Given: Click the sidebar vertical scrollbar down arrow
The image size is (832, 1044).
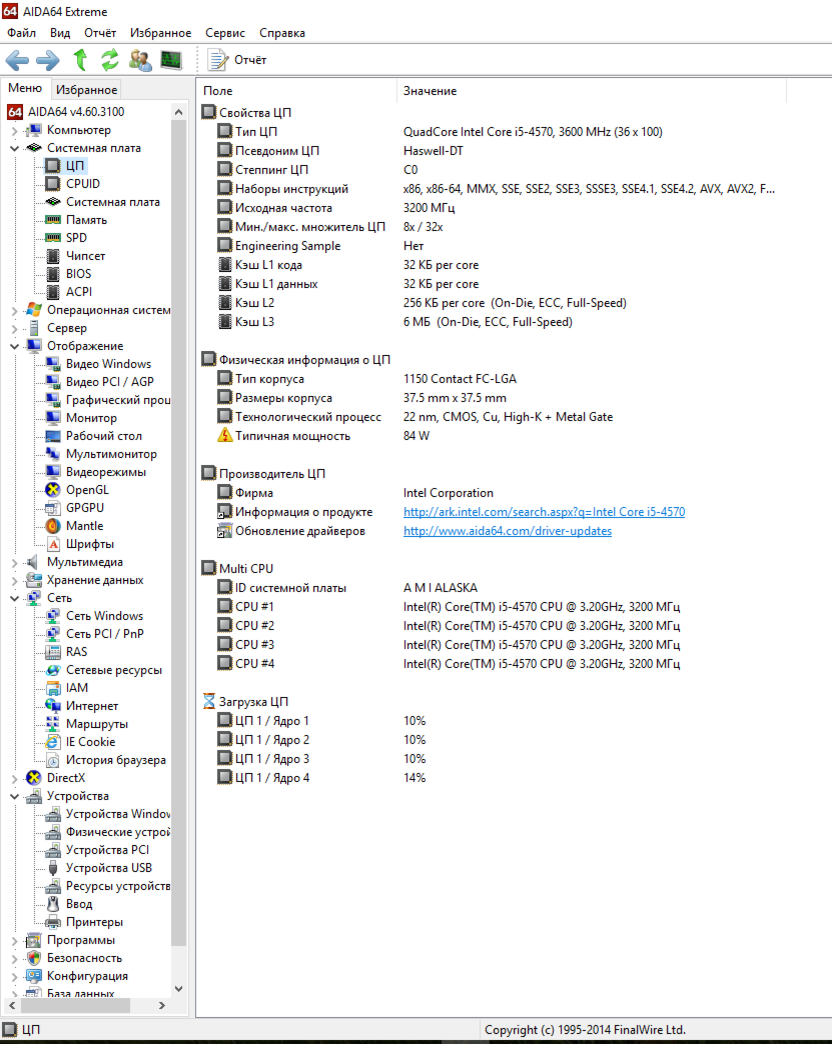Looking at the screenshot, I should (x=178, y=989).
